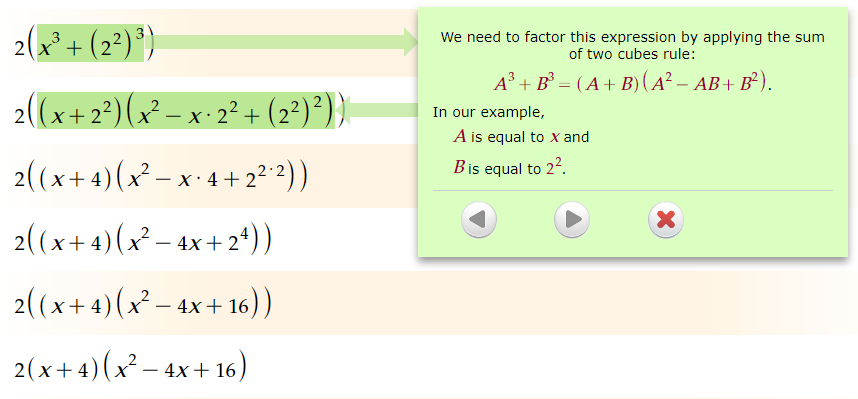
Task: Click the text 'A is equal to x and'
Action: pyautogui.click(x=521, y=136)
